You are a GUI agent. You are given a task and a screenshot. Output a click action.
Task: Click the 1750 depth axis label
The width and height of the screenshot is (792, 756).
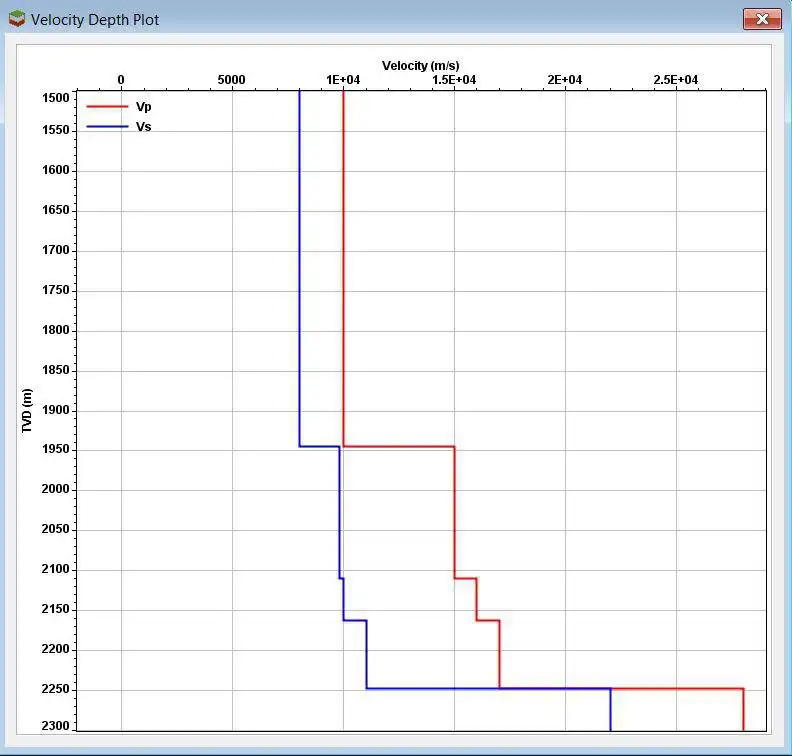56,290
